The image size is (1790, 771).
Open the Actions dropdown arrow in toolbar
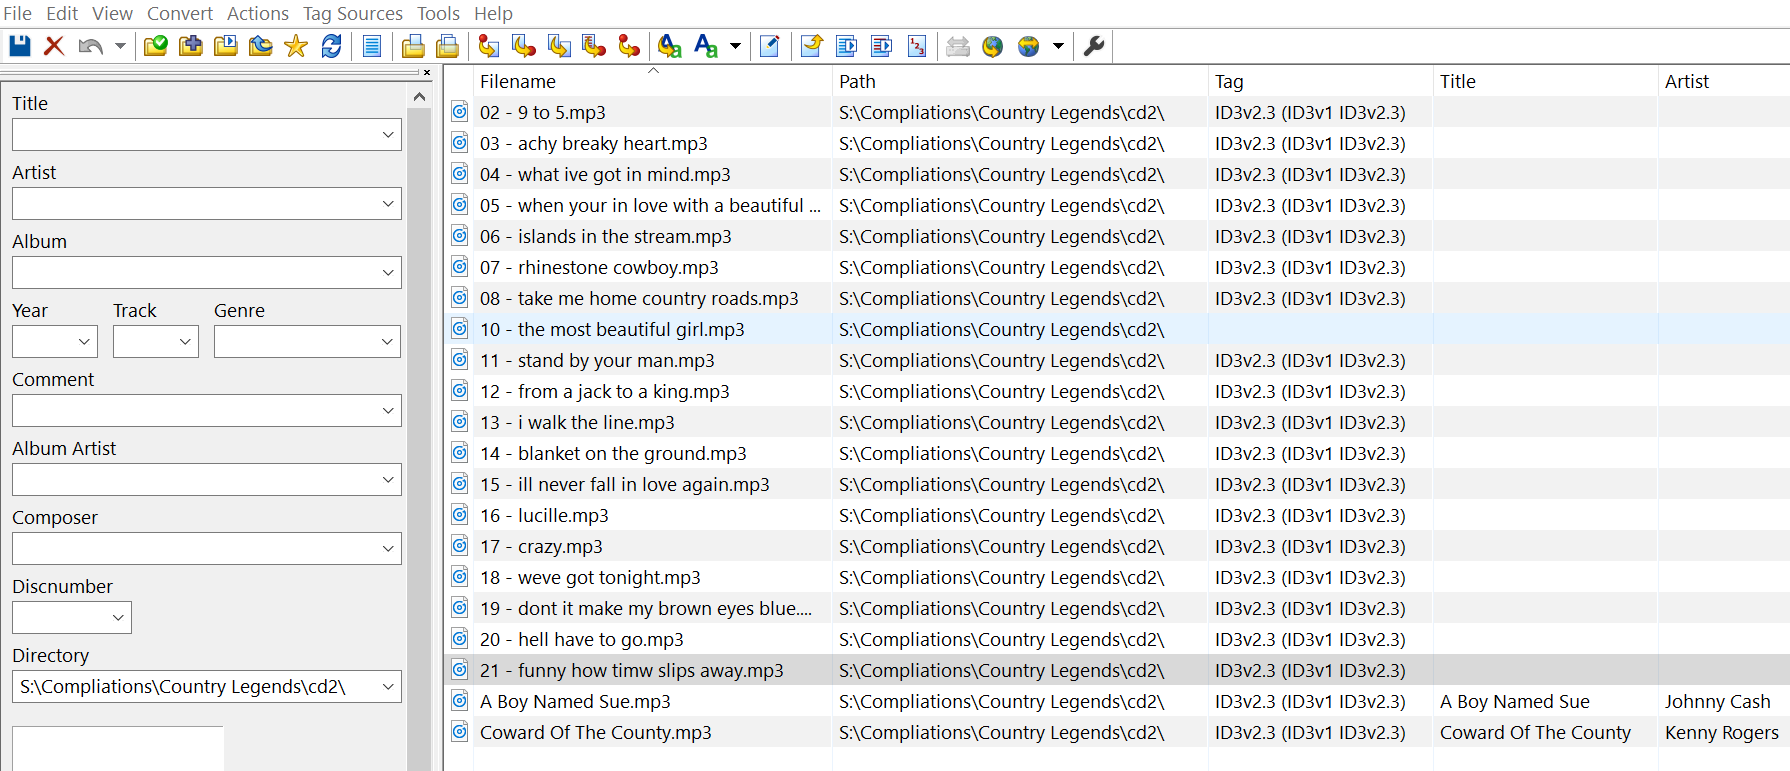pyautogui.click(x=736, y=46)
